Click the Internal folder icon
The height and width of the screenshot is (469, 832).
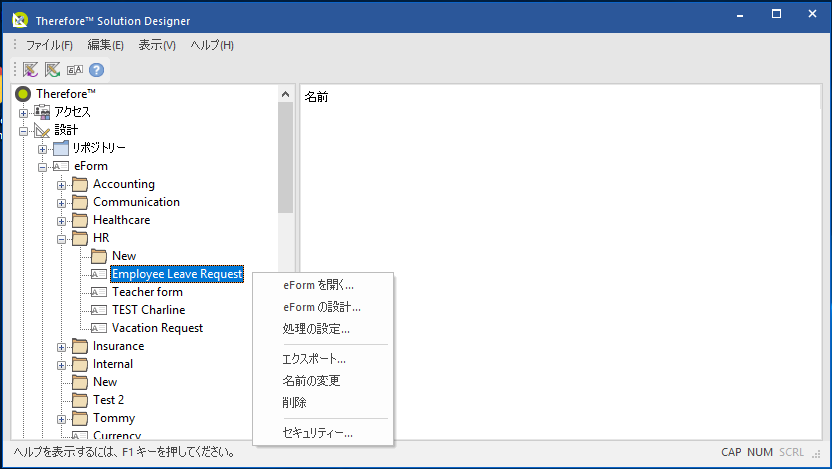tap(80, 364)
